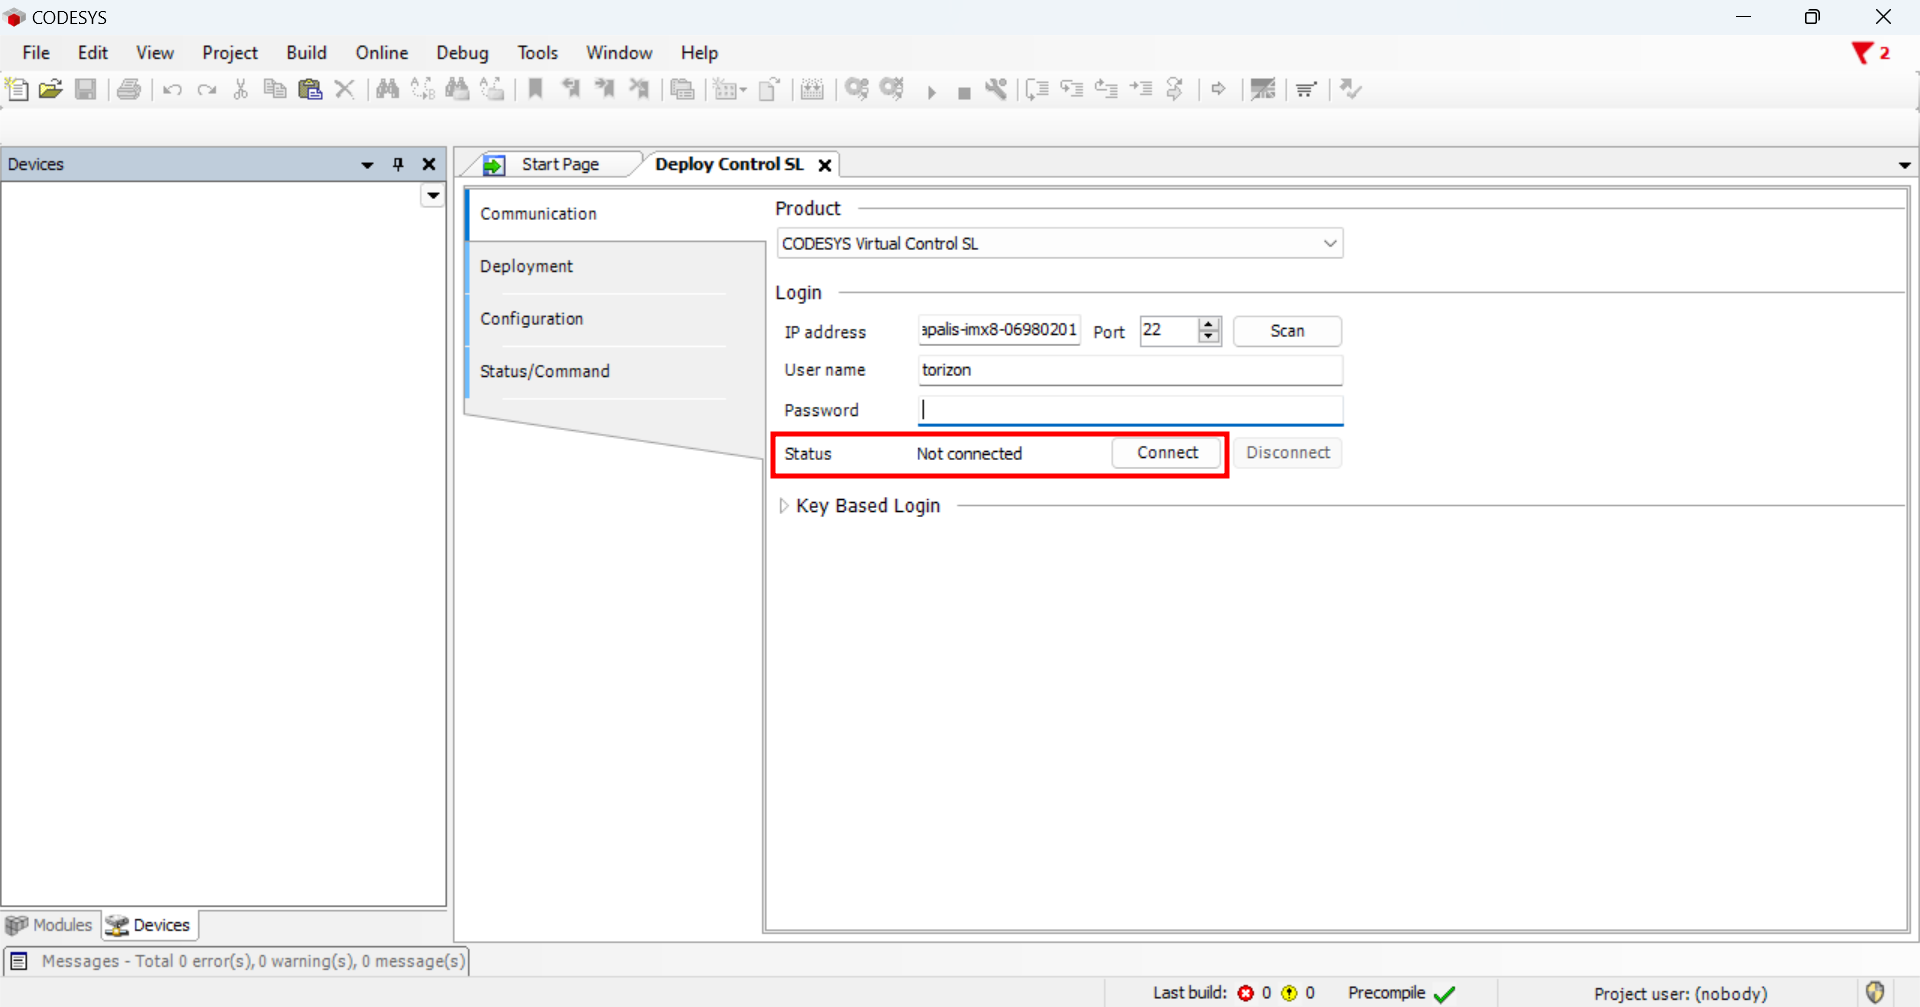This screenshot has height=1007, width=1920.
Task: Open the device tree view dropdown
Action: tap(433, 196)
